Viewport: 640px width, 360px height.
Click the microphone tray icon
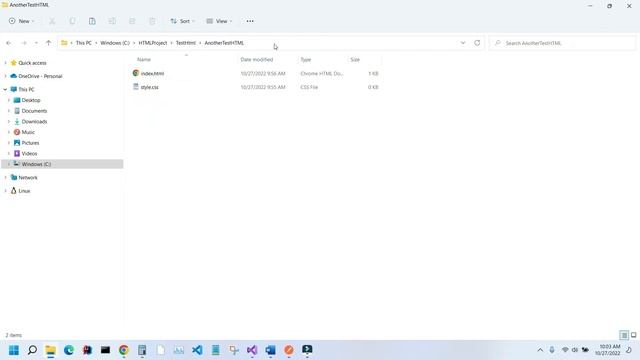pyautogui.click(x=552, y=350)
